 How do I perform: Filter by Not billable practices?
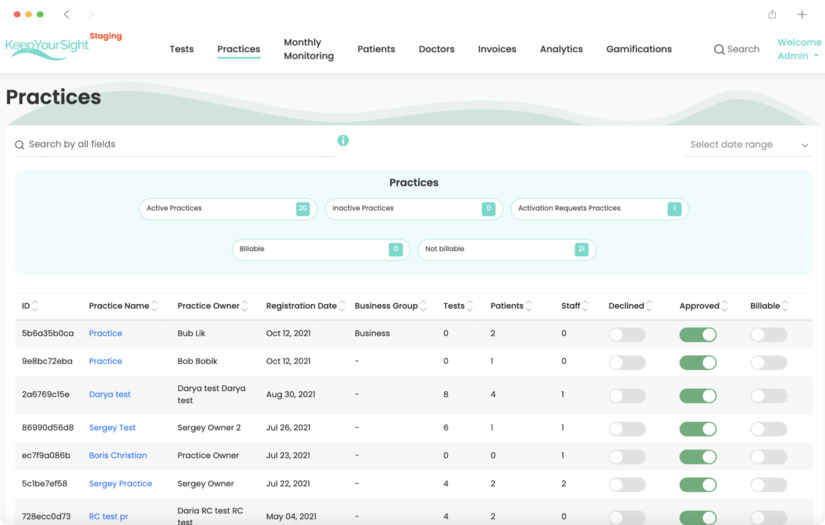pyautogui.click(x=507, y=249)
